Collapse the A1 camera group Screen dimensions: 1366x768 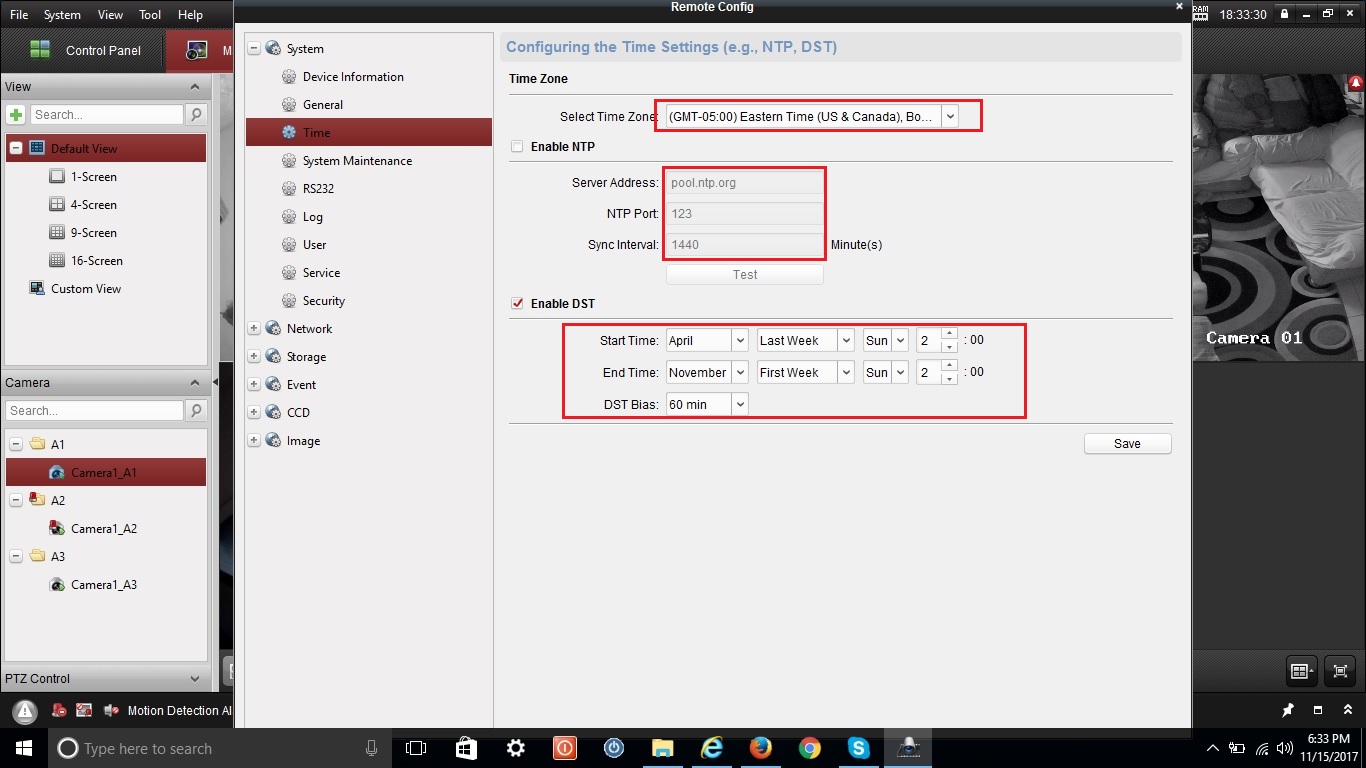(x=16, y=444)
